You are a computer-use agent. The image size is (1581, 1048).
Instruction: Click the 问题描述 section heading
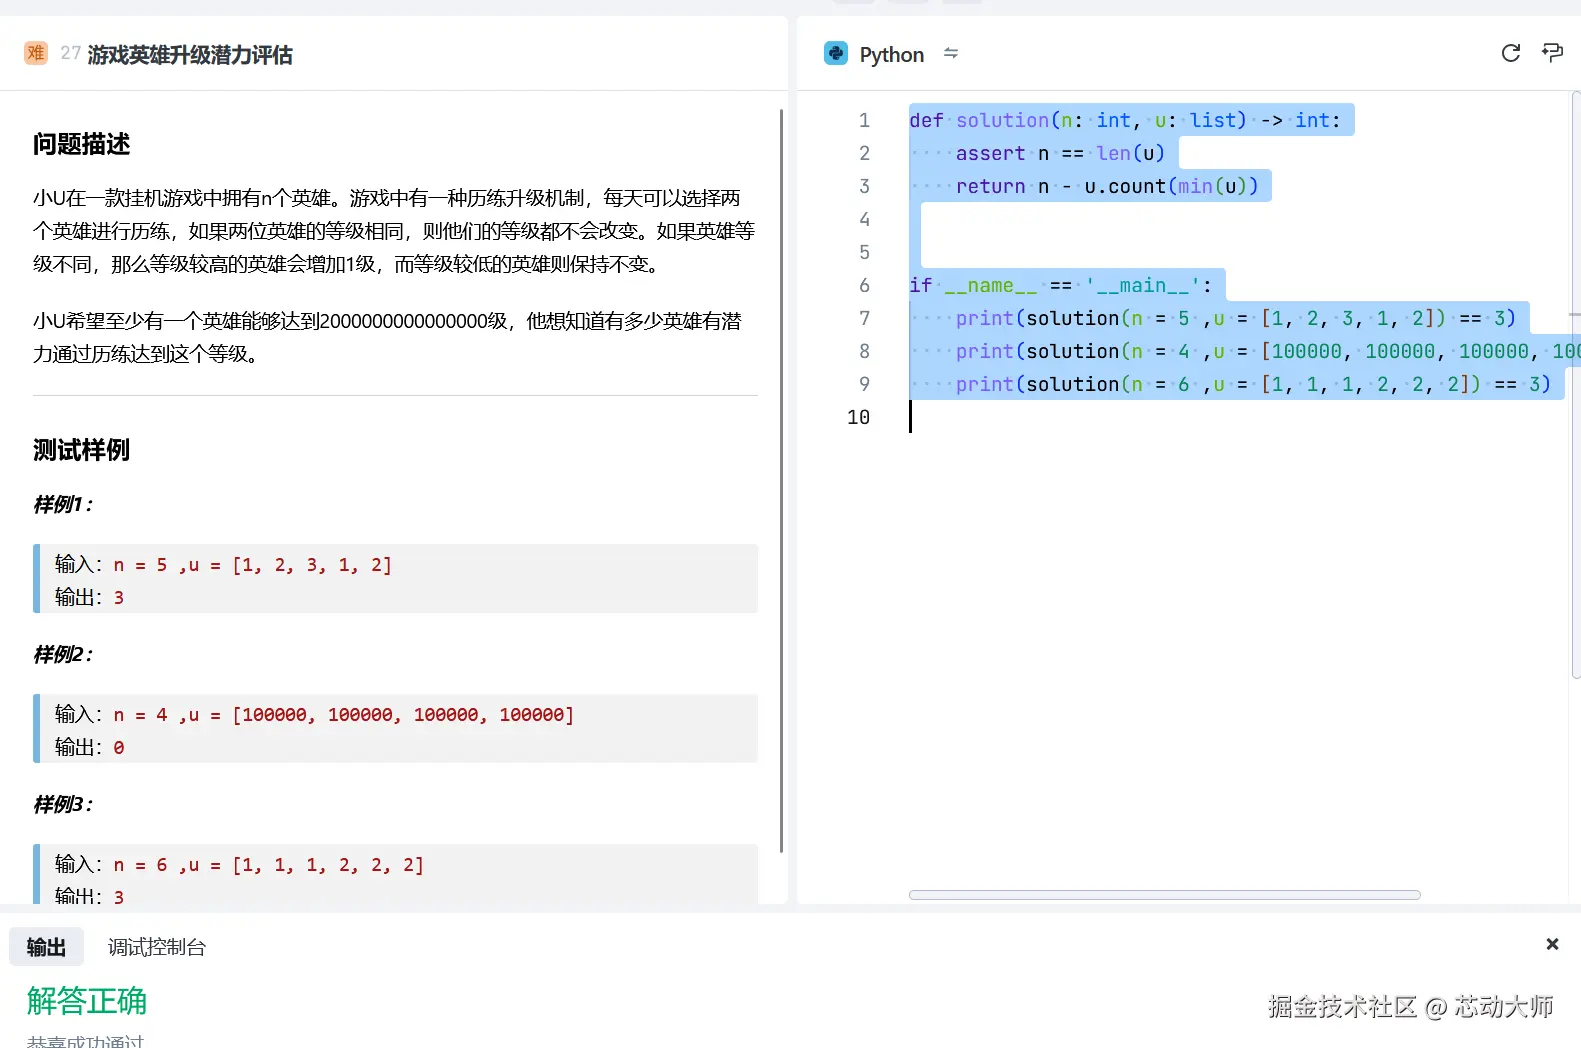[82, 145]
